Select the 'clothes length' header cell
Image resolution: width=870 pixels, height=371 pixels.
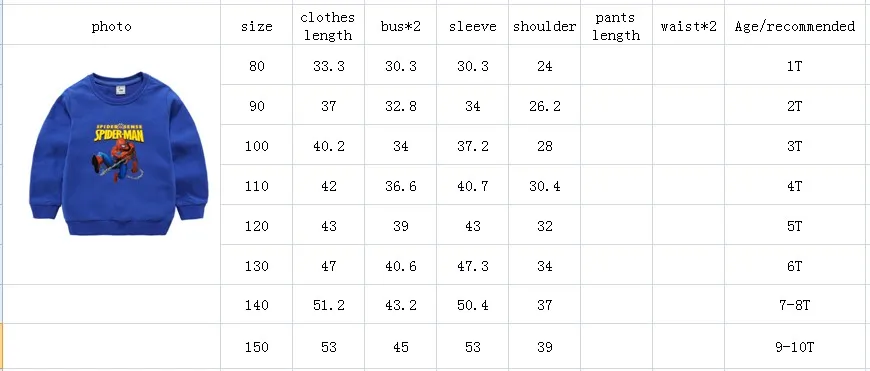tap(328, 26)
